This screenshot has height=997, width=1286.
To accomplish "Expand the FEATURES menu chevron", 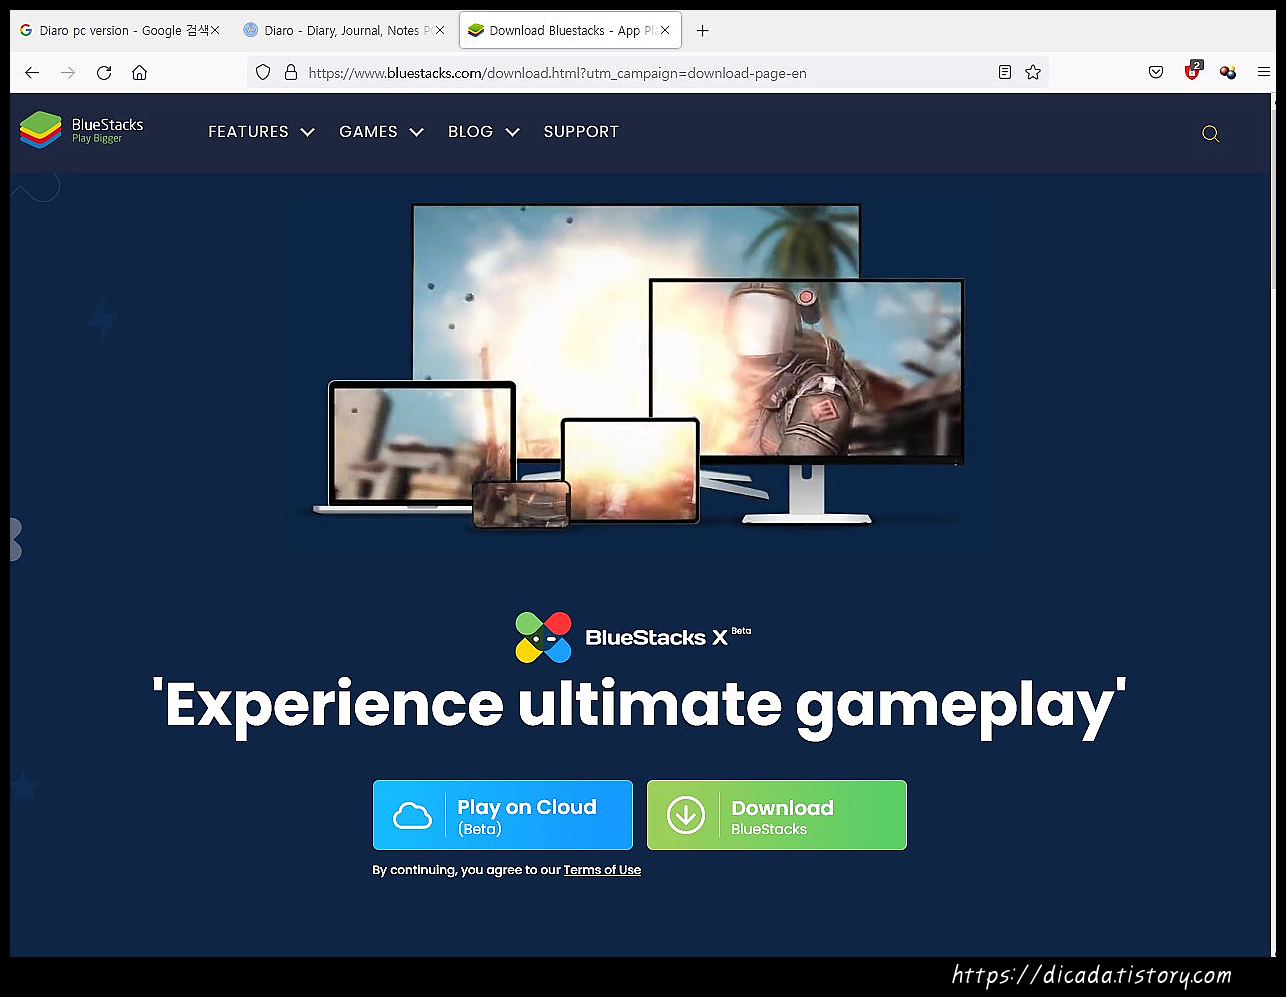I will pyautogui.click(x=308, y=132).
